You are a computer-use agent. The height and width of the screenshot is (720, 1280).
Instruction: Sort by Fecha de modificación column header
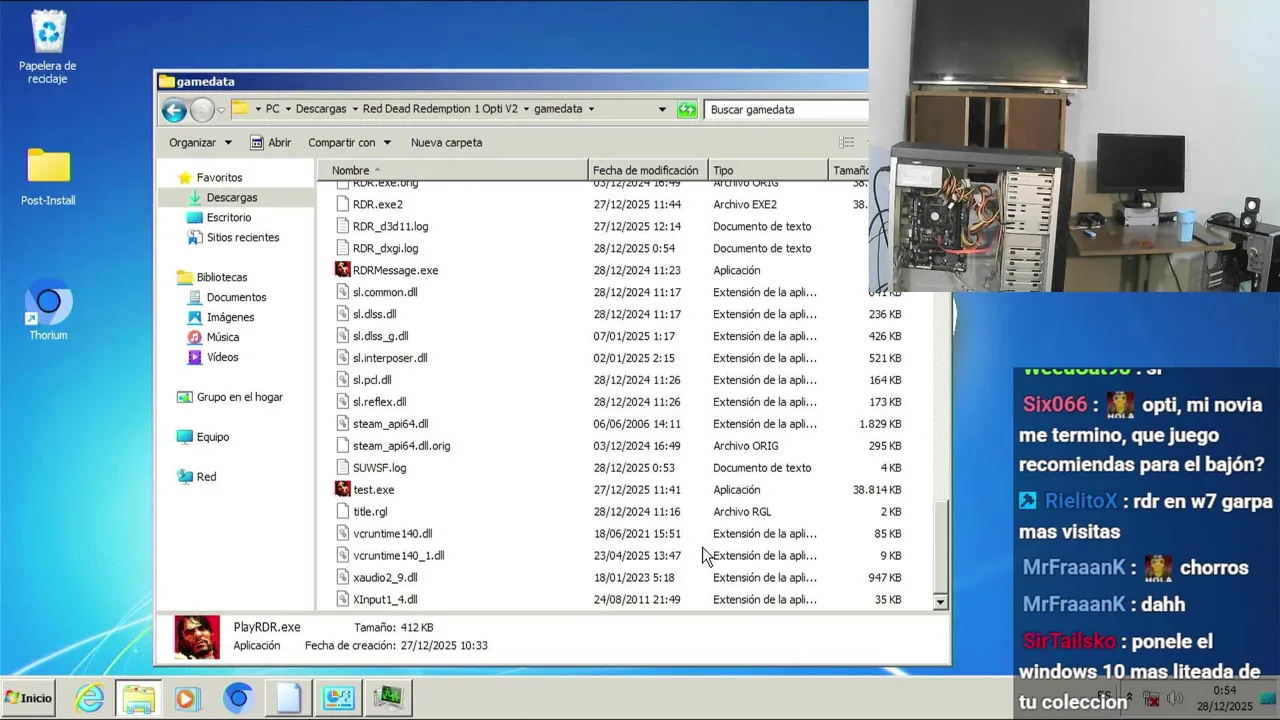648,170
